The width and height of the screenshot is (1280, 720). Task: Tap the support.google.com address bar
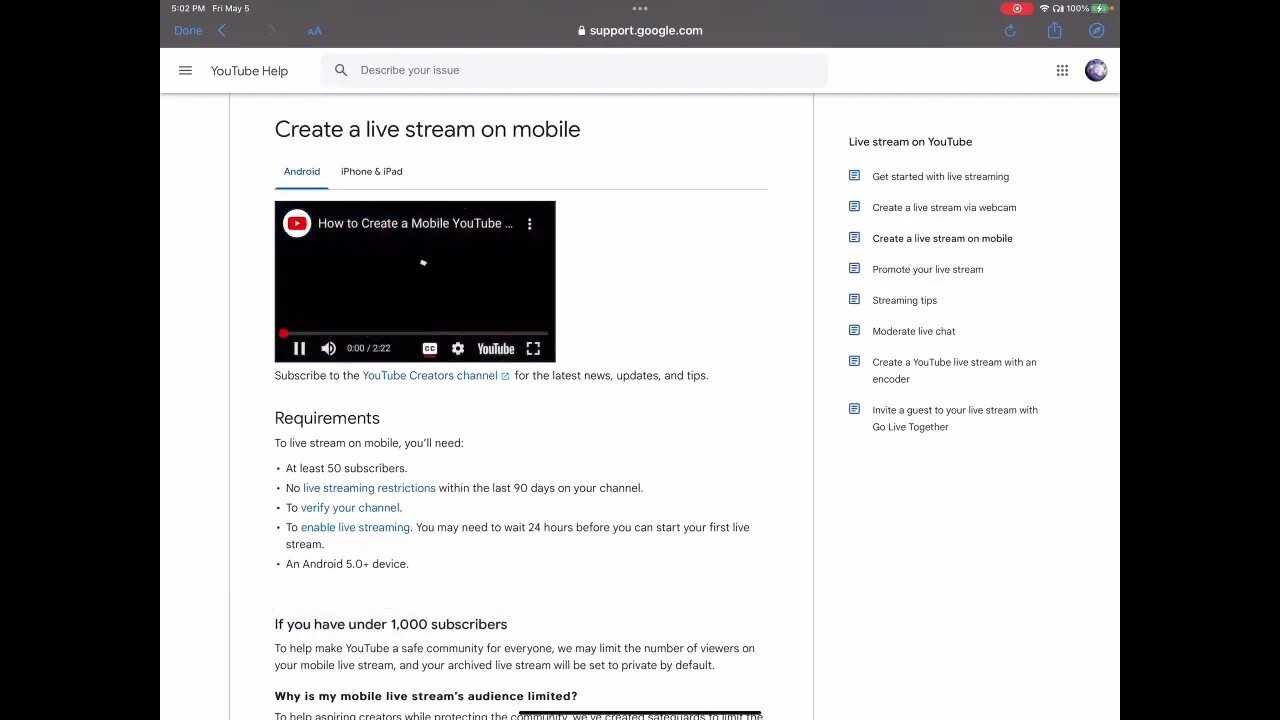click(x=640, y=30)
